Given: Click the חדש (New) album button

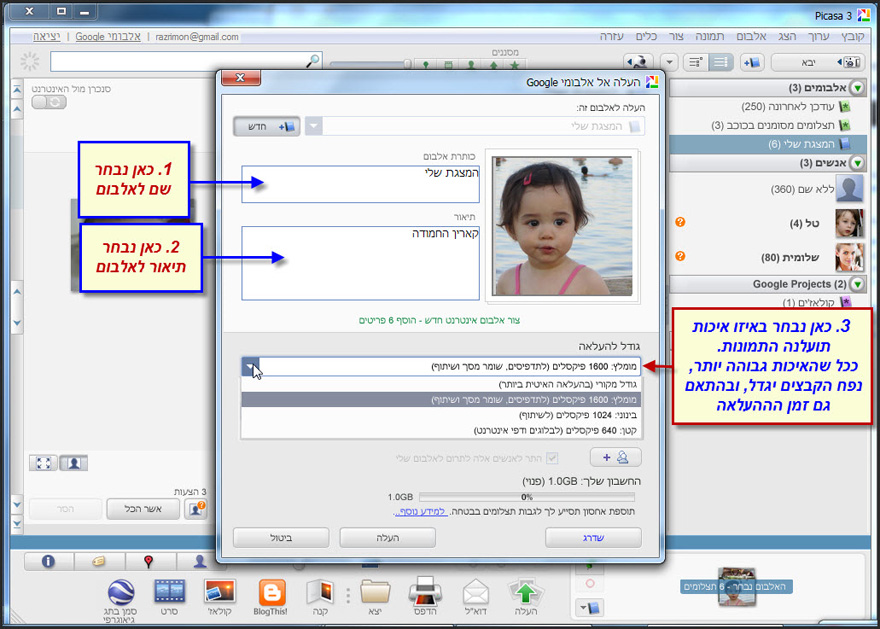Looking at the screenshot, I should pos(267,126).
